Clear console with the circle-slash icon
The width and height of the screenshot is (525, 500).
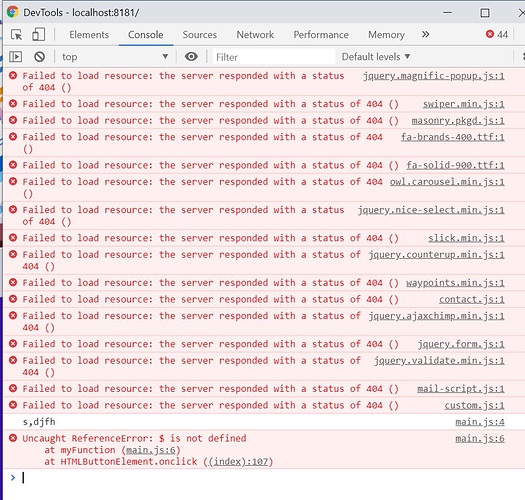click(40, 57)
